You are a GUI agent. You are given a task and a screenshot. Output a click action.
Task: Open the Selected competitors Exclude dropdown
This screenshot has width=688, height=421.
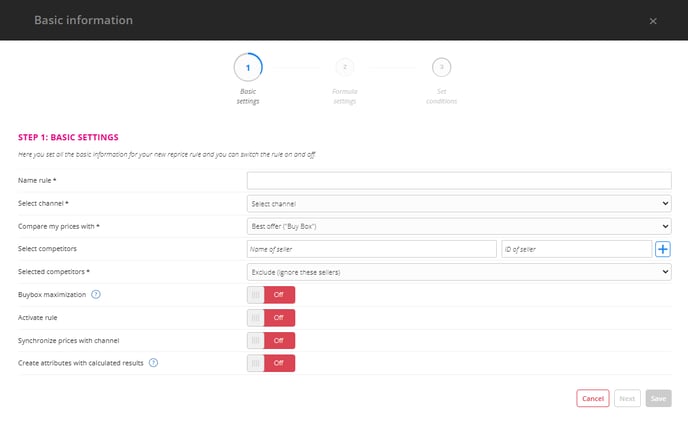click(x=459, y=272)
